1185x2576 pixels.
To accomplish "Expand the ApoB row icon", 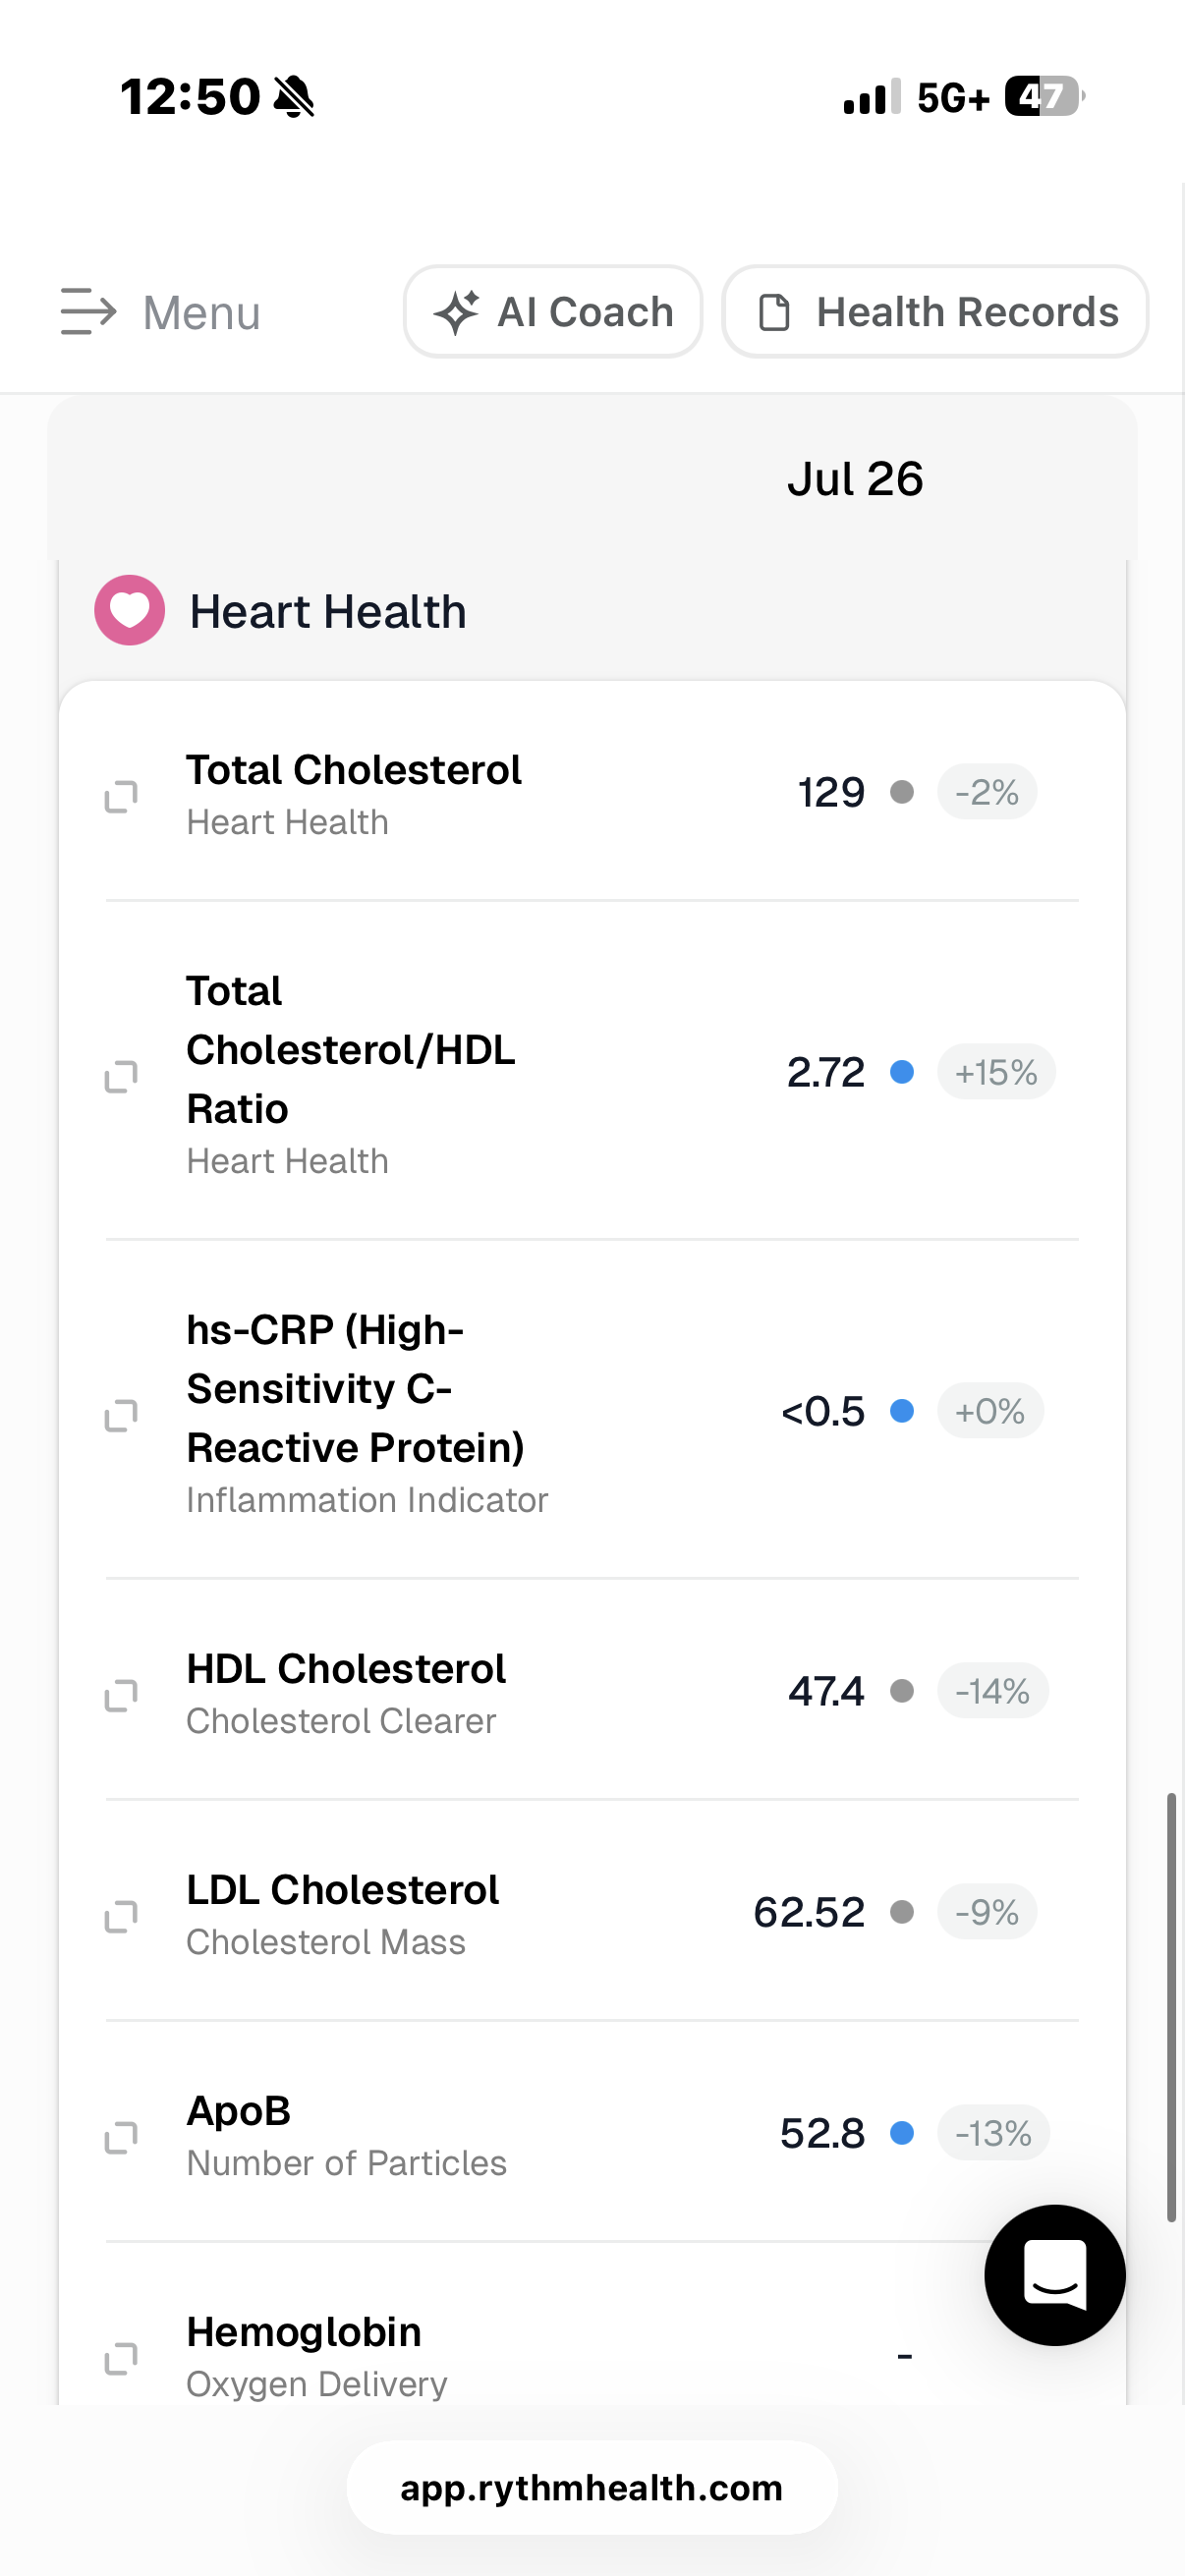I will [x=121, y=2137].
